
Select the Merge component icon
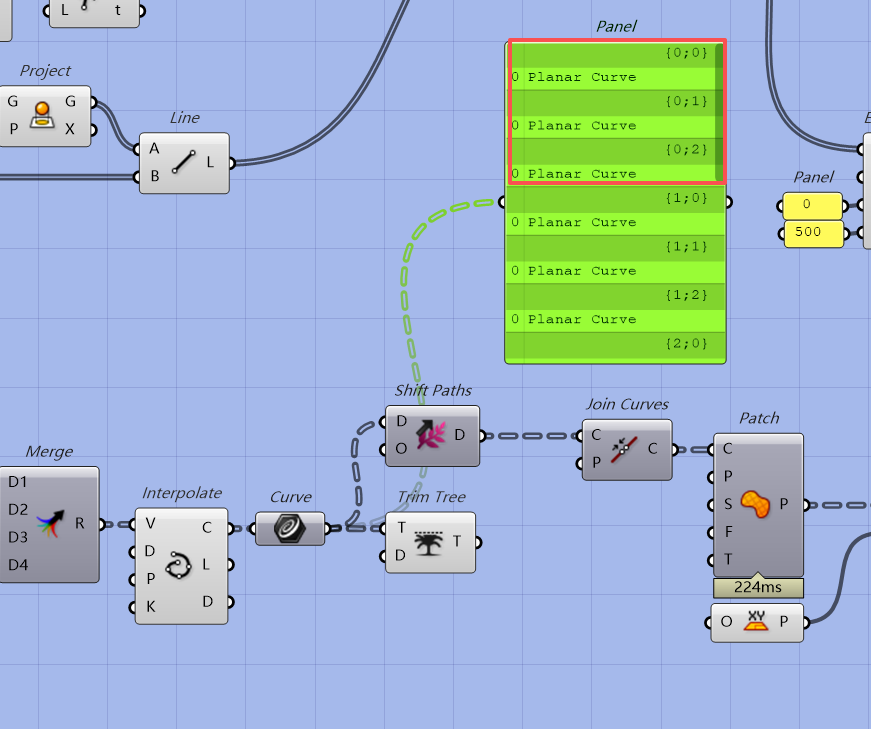(49, 523)
